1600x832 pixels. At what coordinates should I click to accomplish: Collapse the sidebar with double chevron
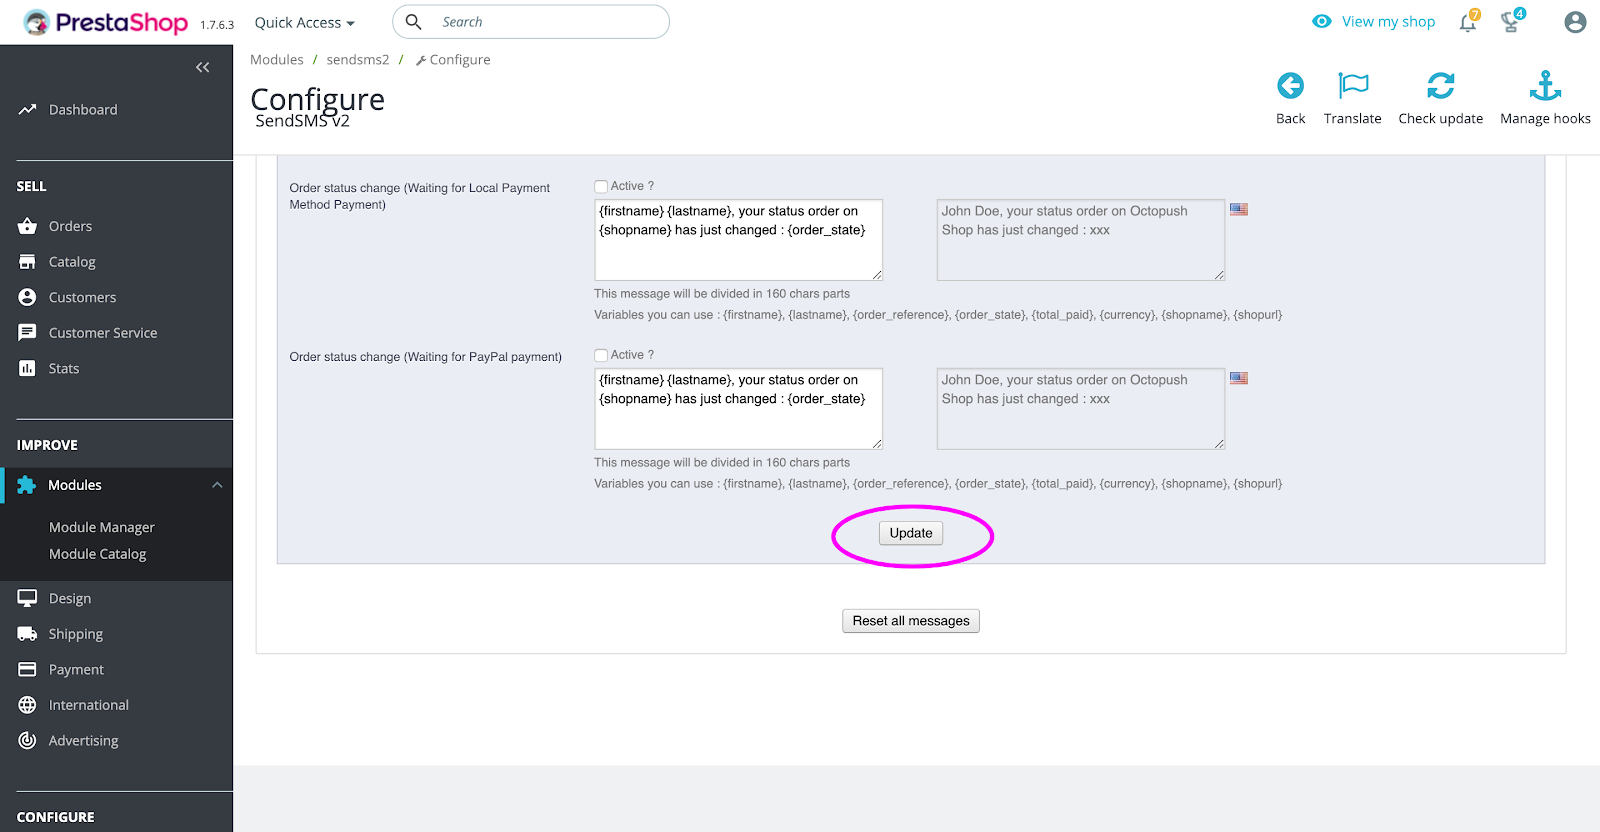click(203, 67)
